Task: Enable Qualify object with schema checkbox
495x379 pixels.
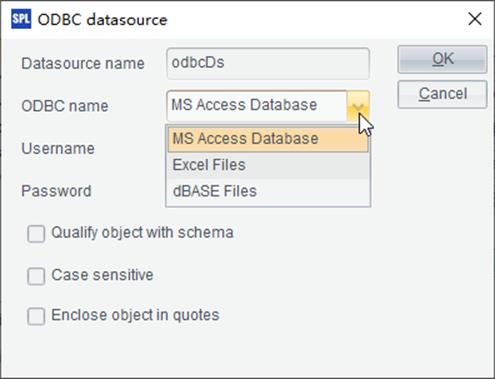Action: (36, 234)
